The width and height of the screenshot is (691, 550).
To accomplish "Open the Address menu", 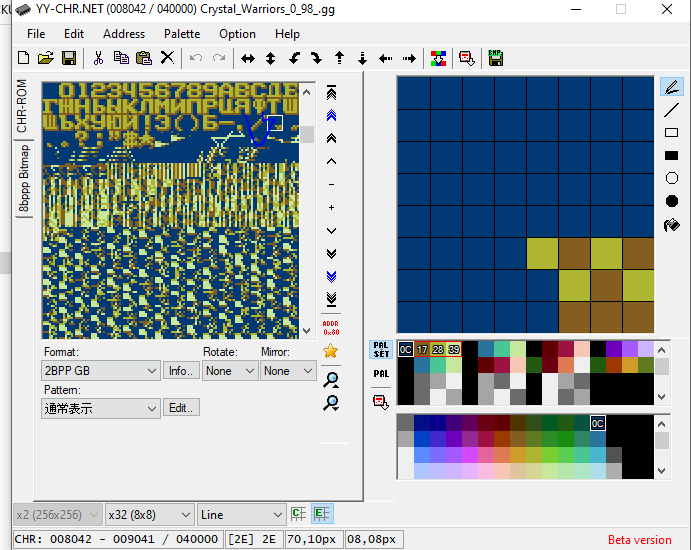I will [x=124, y=34].
